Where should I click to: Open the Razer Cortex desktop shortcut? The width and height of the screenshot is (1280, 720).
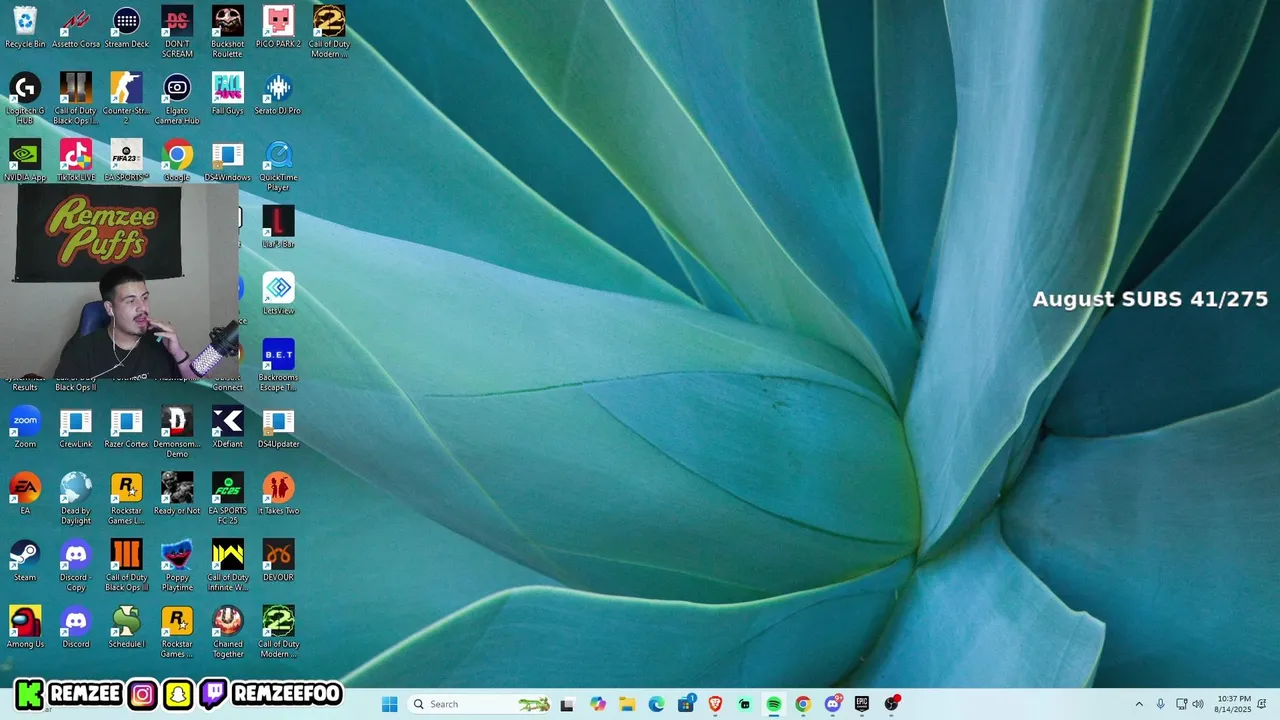(126, 427)
